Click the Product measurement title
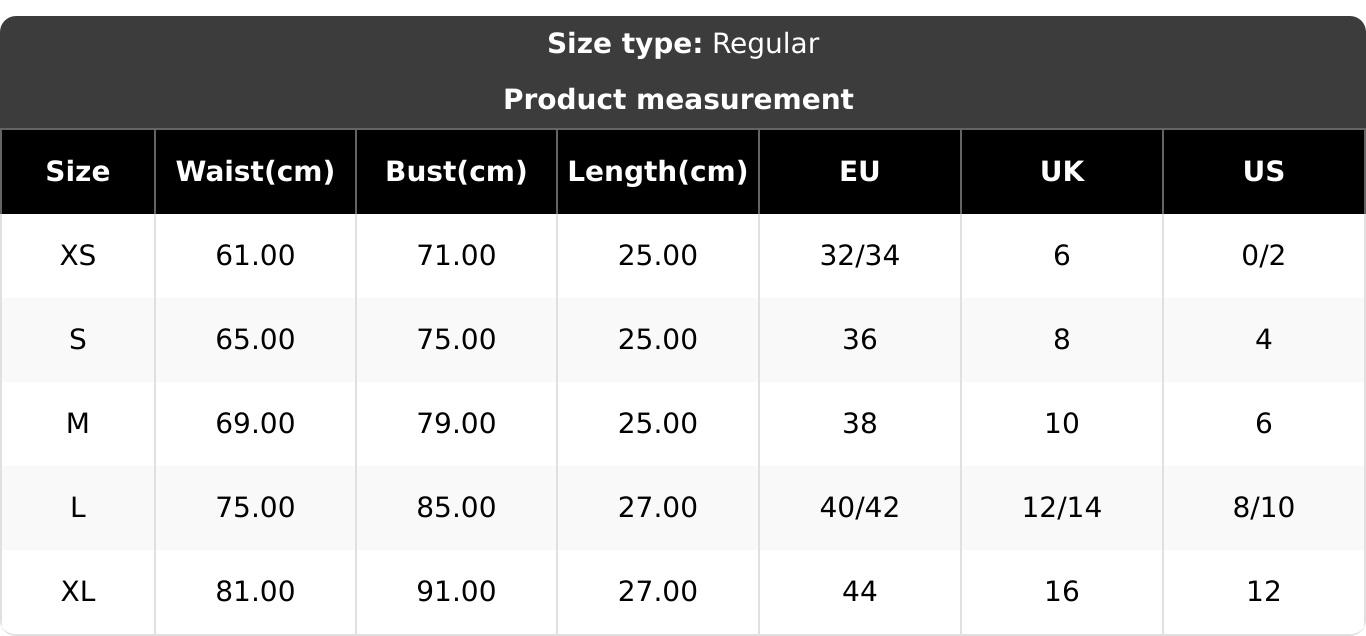 pyautogui.click(x=678, y=100)
